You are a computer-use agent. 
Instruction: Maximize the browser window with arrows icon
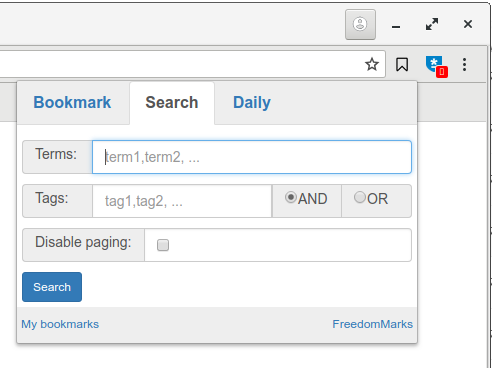coord(432,24)
